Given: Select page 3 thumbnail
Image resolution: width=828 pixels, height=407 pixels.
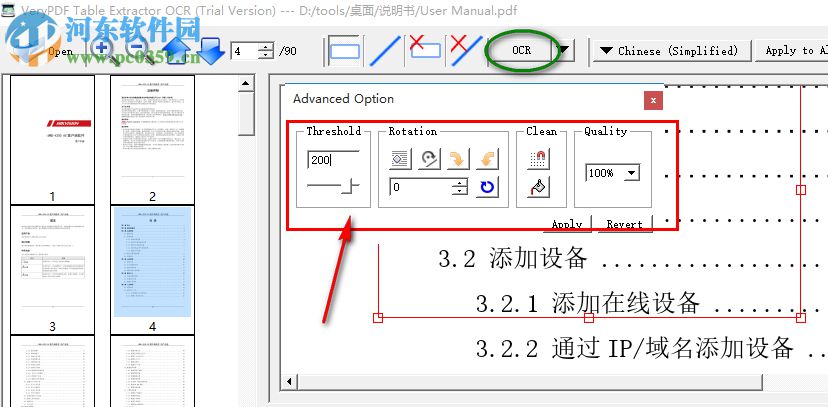Looking at the screenshot, I should point(52,270).
